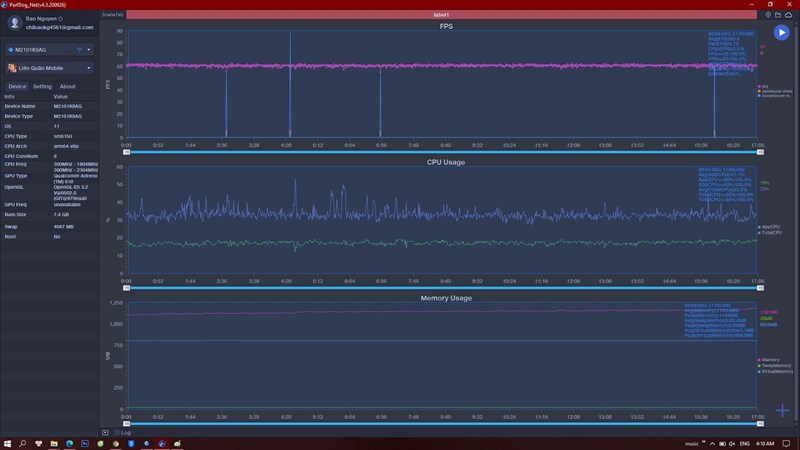
Task: Click the expand icon beside Log
Action: (105, 433)
